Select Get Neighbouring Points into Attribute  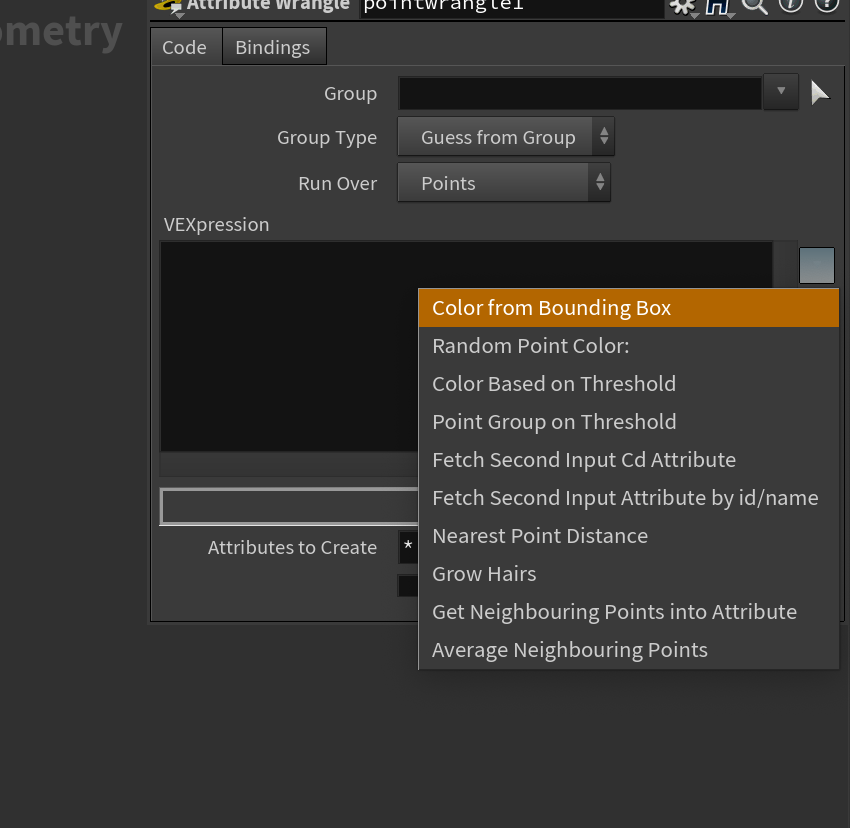629,612
